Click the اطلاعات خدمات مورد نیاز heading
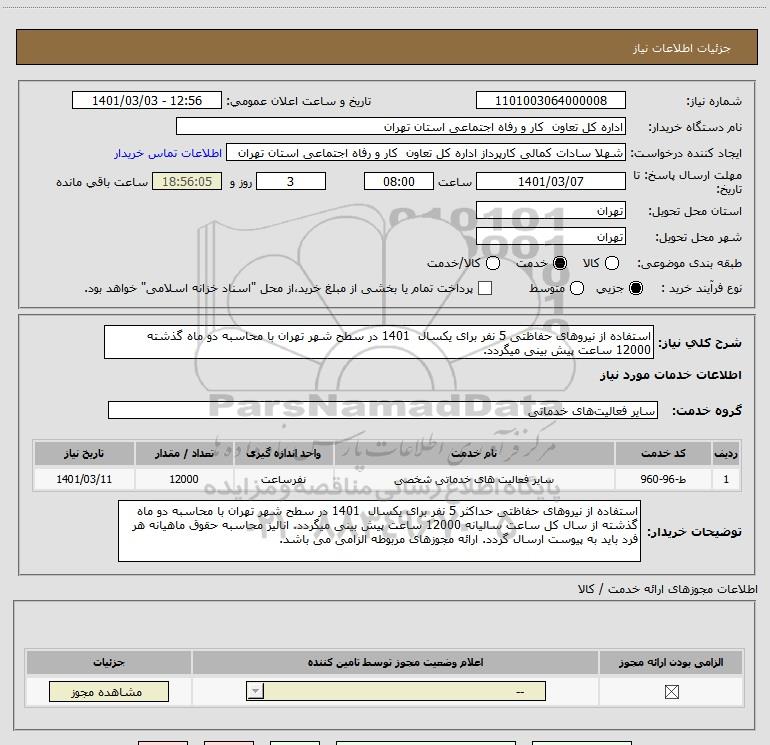Image resolution: width=770 pixels, height=745 pixels. 670,375
